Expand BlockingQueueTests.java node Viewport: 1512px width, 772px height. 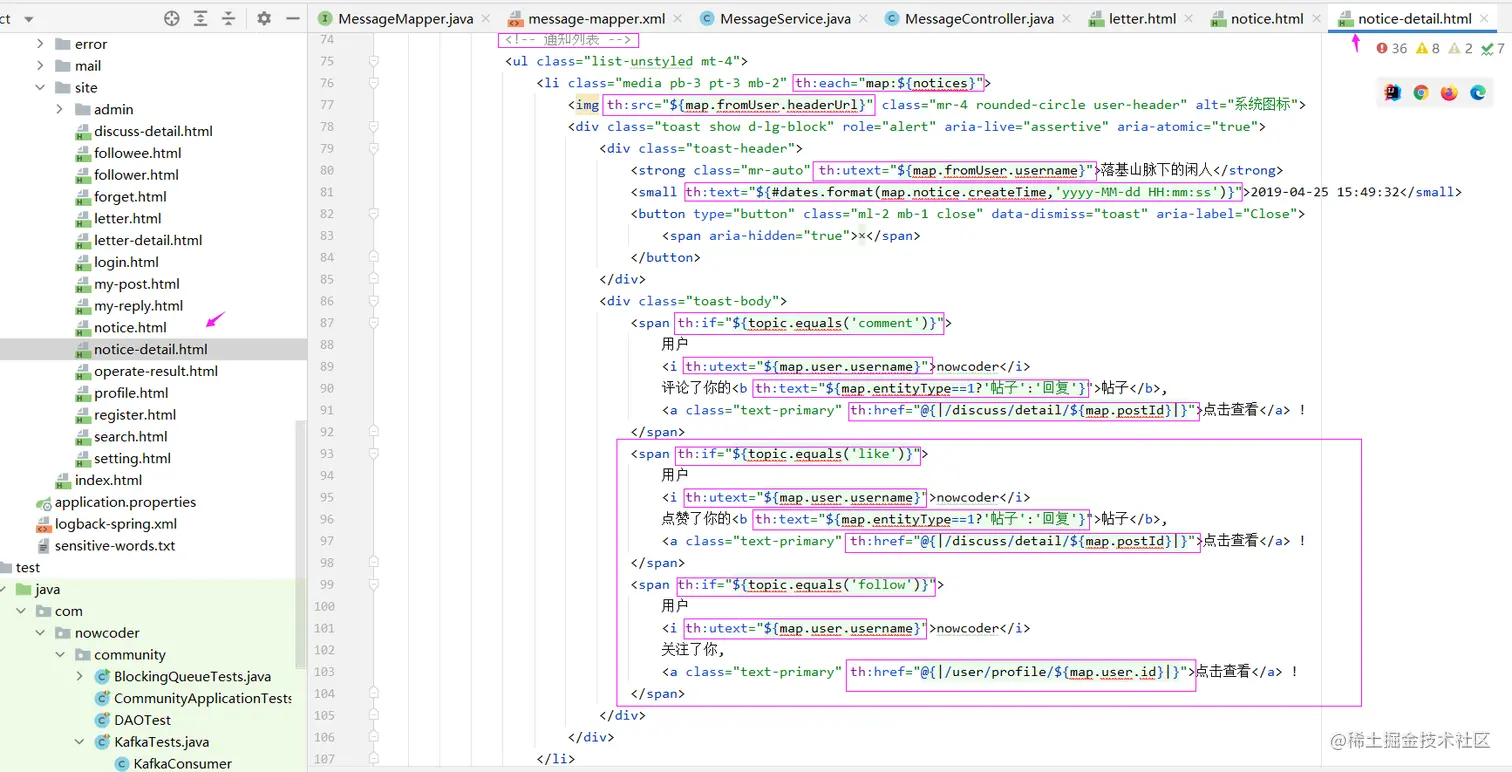[80, 677]
